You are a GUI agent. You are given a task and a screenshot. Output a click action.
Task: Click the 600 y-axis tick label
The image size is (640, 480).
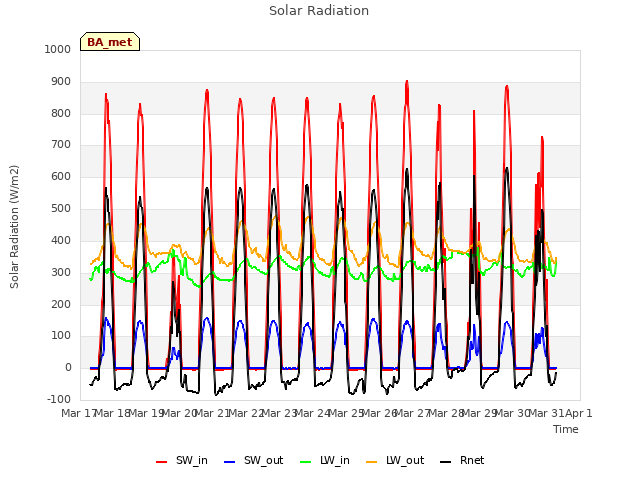point(61,176)
